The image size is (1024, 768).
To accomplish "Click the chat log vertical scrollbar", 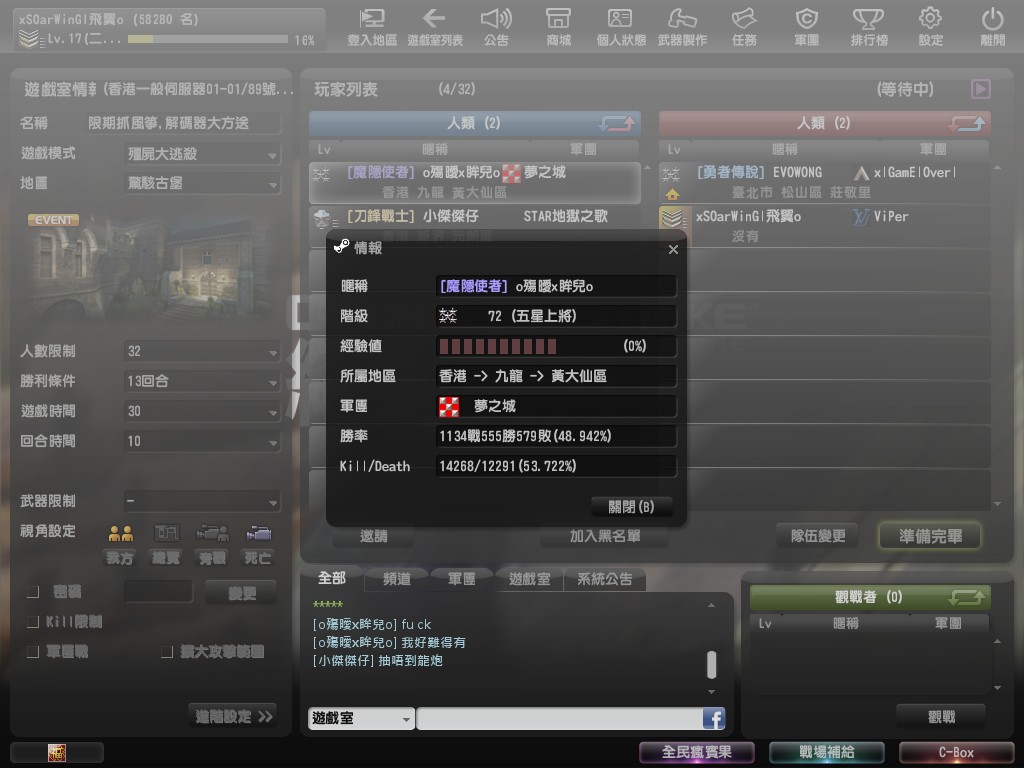I will point(711,664).
